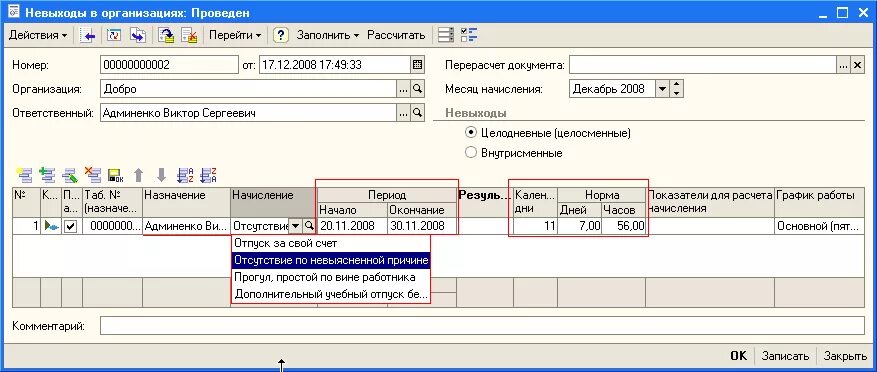Click the arrow icon in row 1 K column
Screen dimensions: 877x372
tap(51, 227)
